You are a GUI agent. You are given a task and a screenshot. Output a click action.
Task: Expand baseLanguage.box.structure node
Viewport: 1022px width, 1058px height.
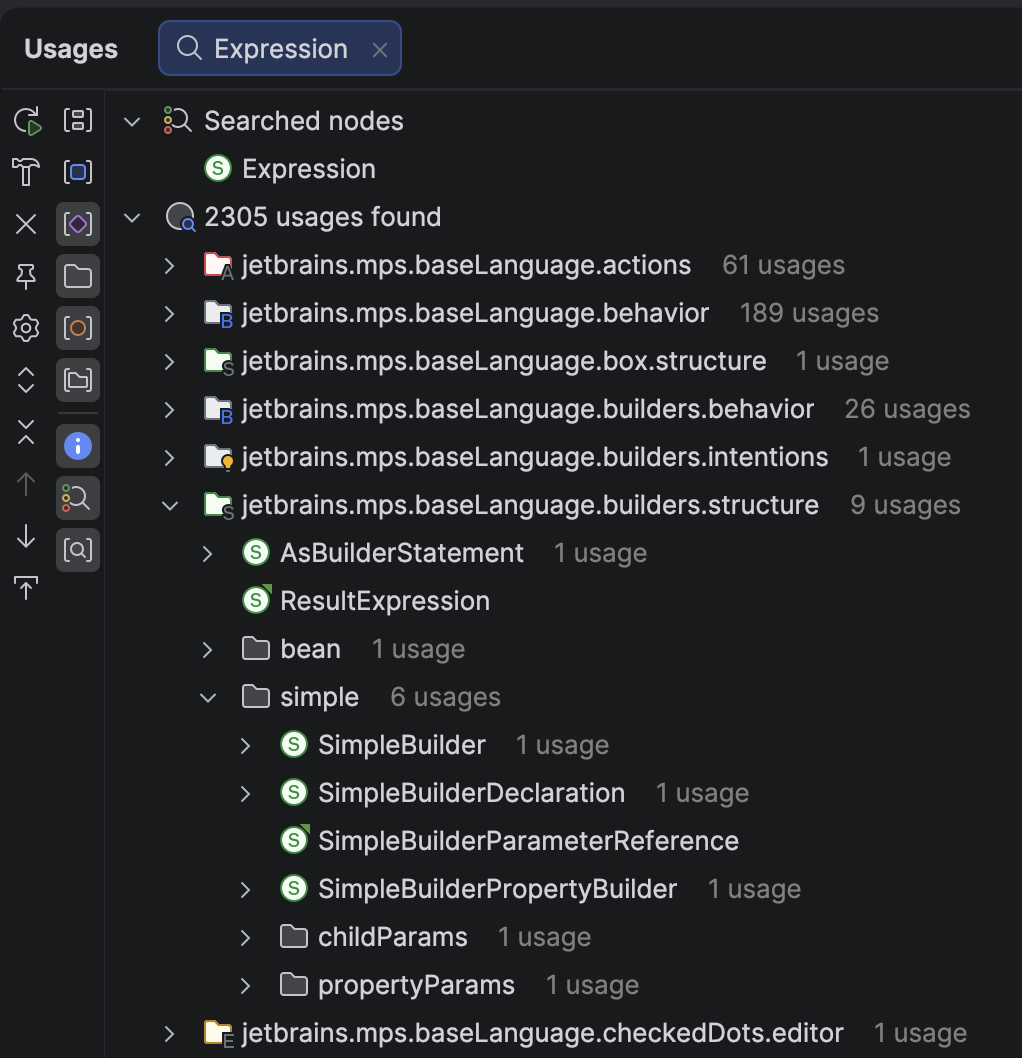point(170,362)
